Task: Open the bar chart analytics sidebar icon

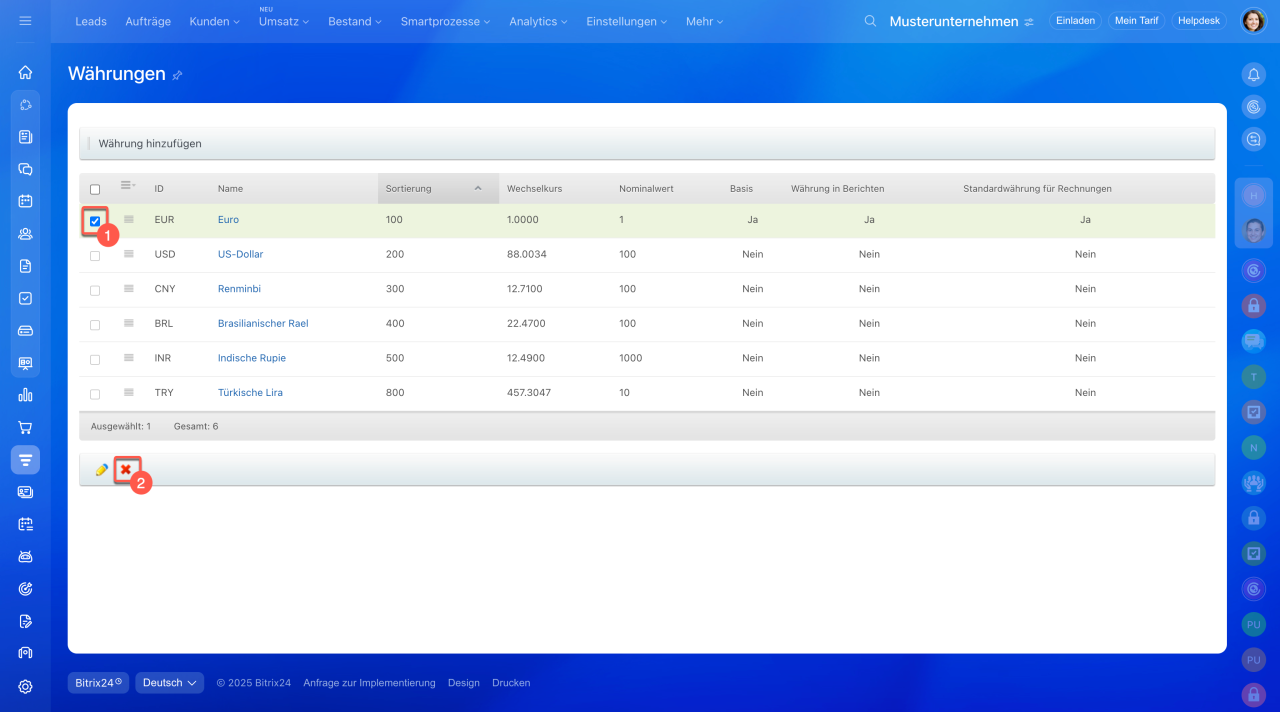Action: [x=25, y=395]
